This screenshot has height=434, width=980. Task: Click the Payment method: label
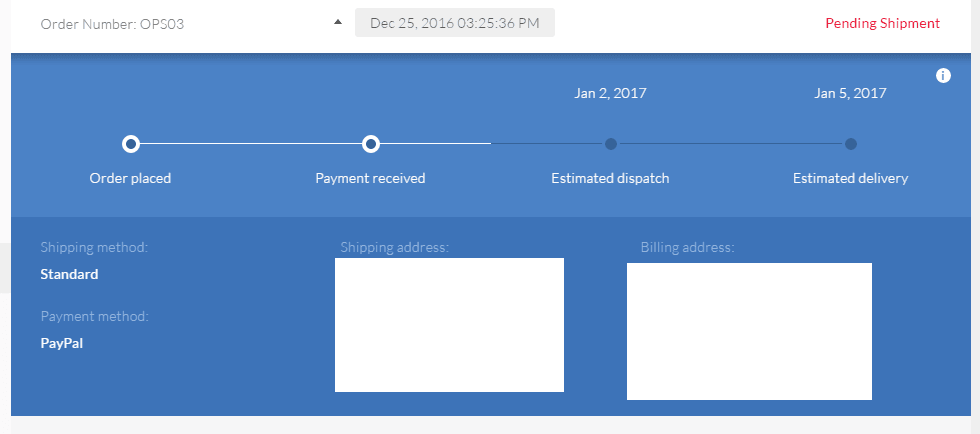click(94, 316)
